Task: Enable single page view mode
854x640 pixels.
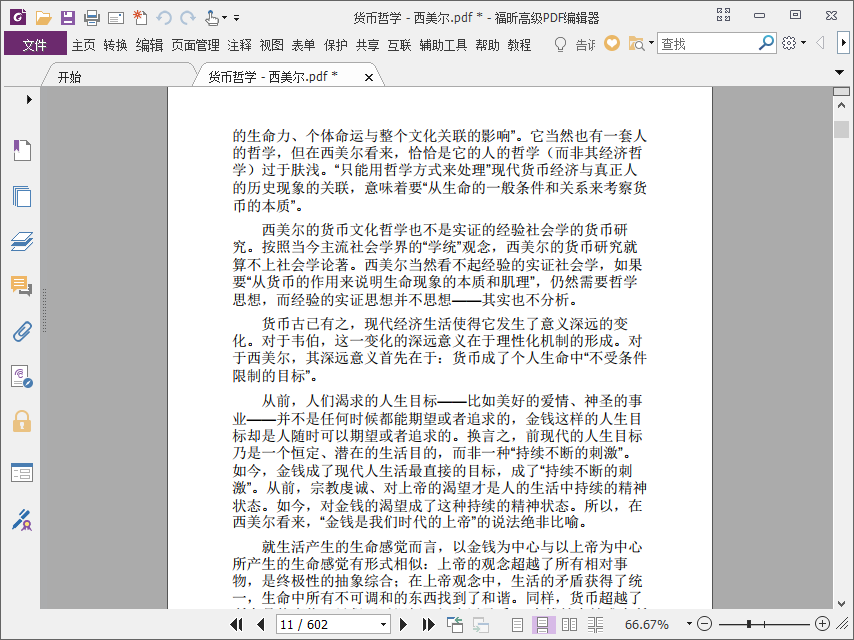Action: coord(517,624)
